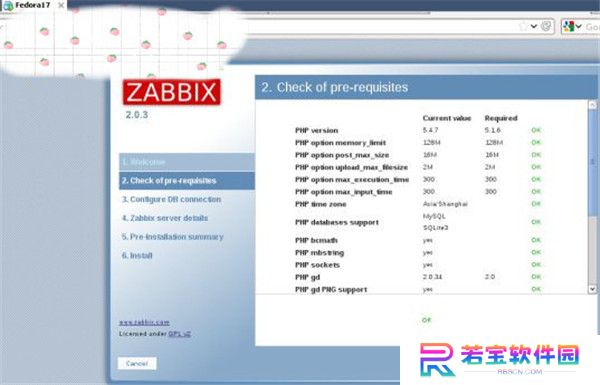Click required PHP version value 5.1.6
Viewport: 600px width, 385px height.
coord(492,130)
